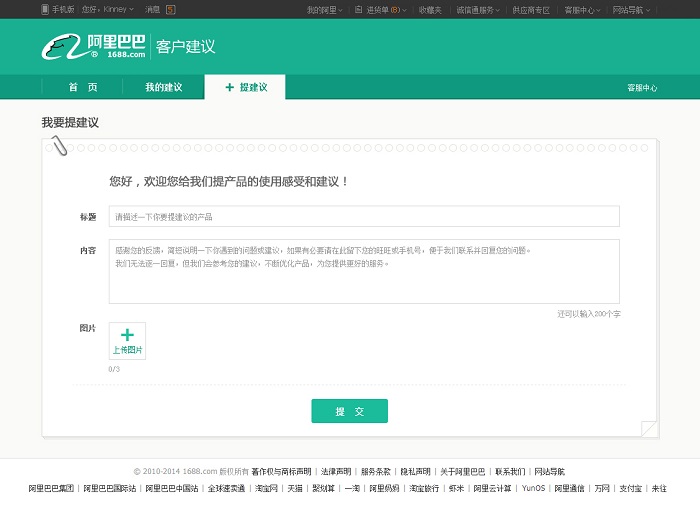Click into the 标题 title input field
Screen dimensions: 700x507
364,216
